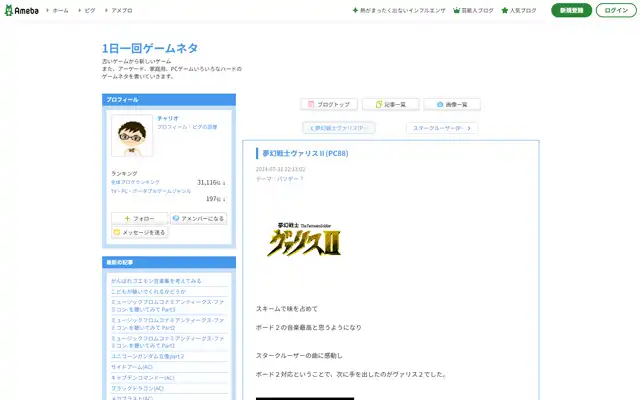Viewport: 640px width, 400px height.
Task: Open recent post ユニコーンガンダム立像part２
Action: [147, 356]
